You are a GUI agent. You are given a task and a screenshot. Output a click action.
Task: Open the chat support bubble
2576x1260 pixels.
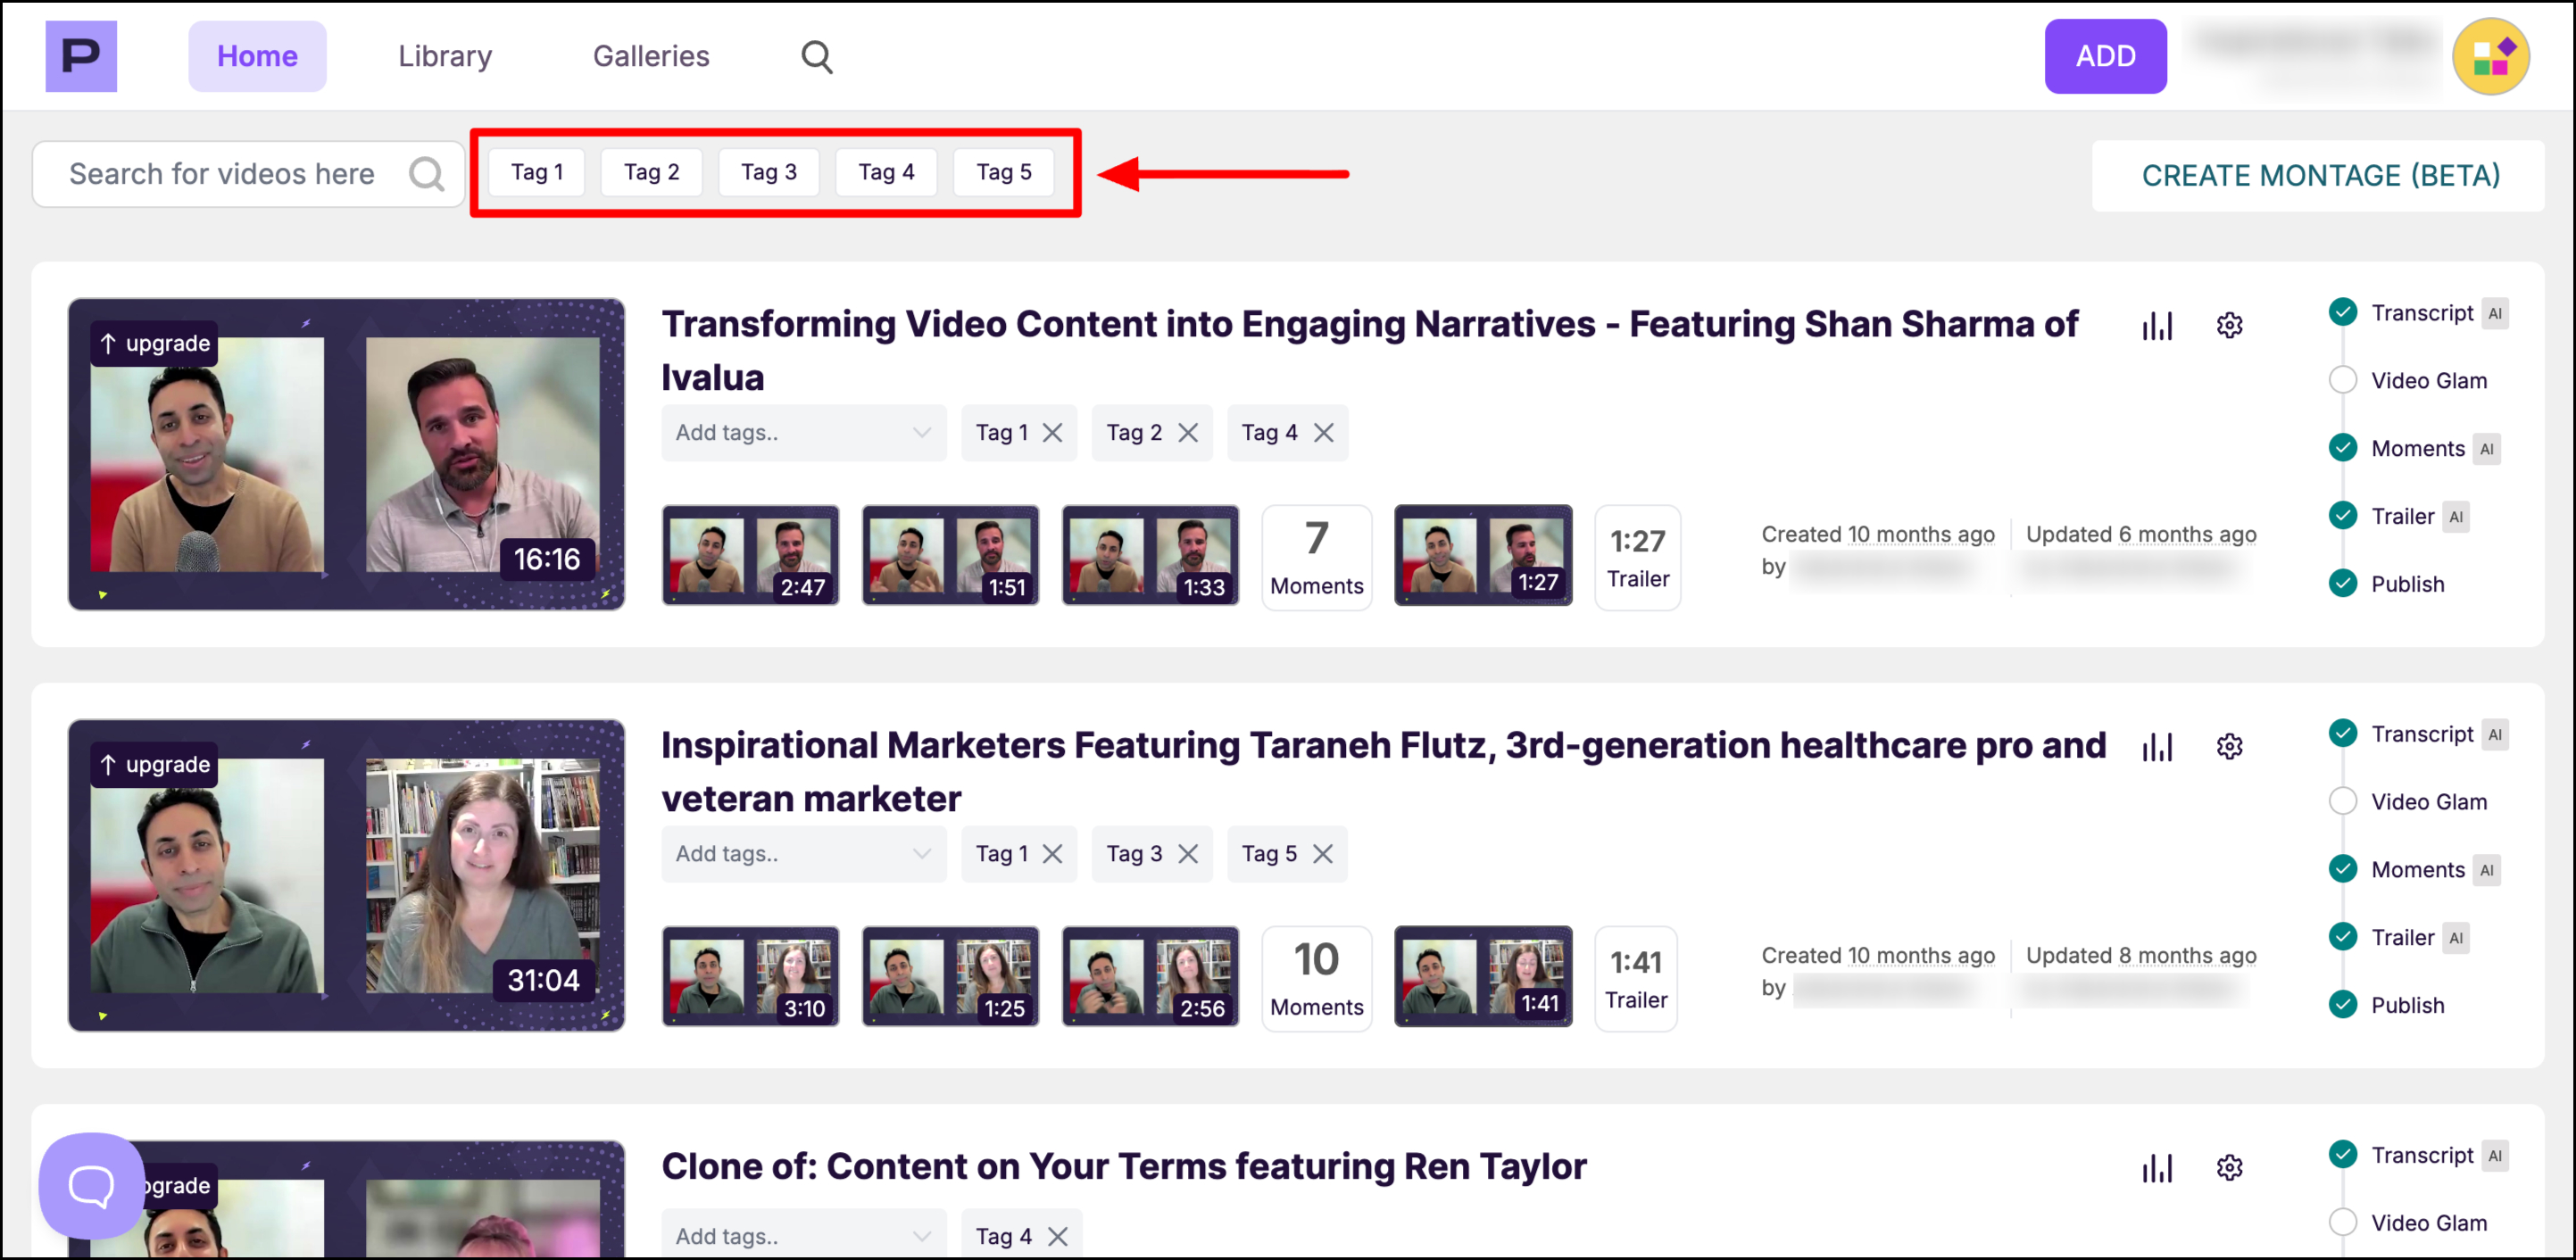(x=91, y=1186)
